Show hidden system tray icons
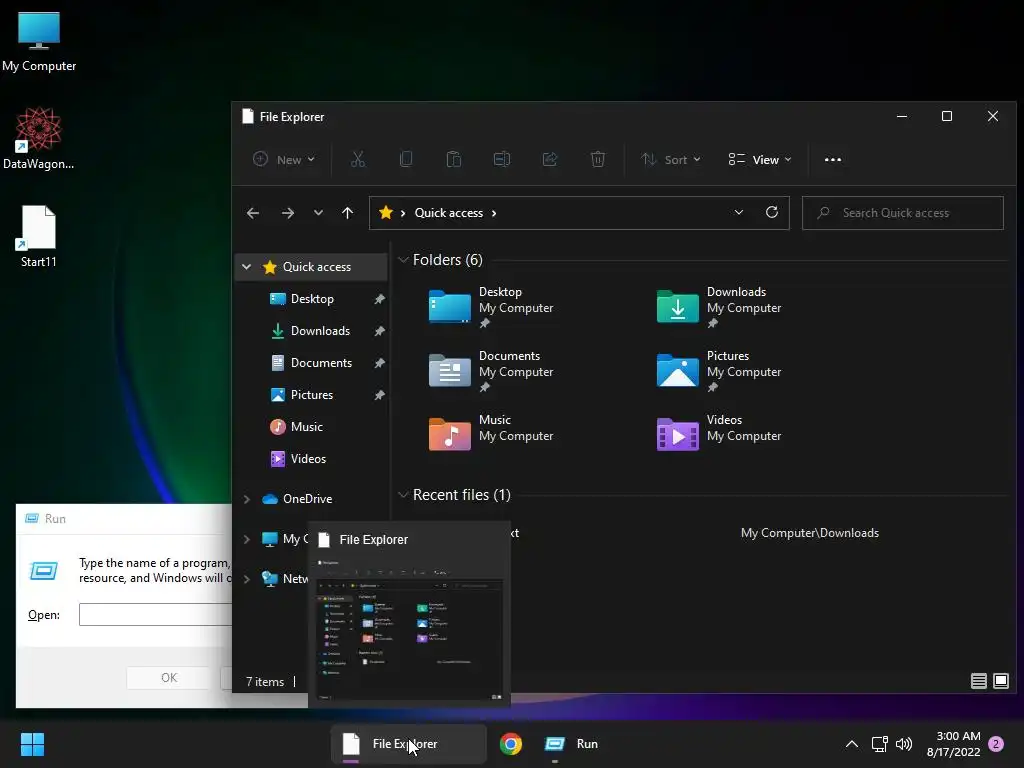Screen dimensions: 1024x768 click(x=852, y=744)
